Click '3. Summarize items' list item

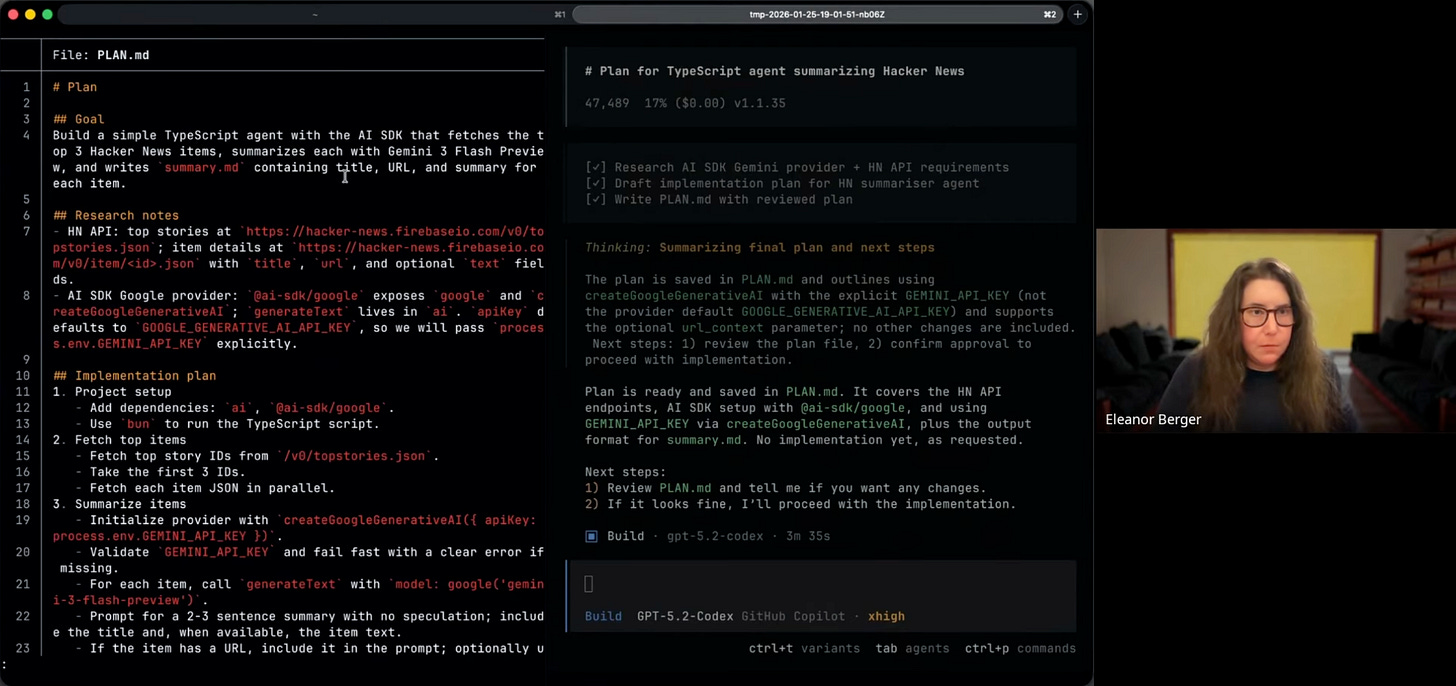point(120,504)
